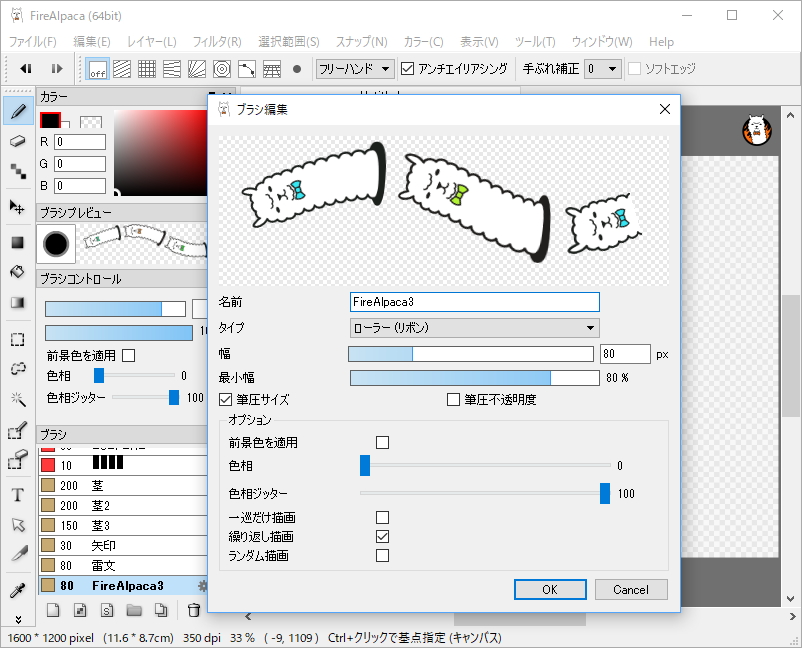Select the Operation arrow tool

[x=18, y=525]
